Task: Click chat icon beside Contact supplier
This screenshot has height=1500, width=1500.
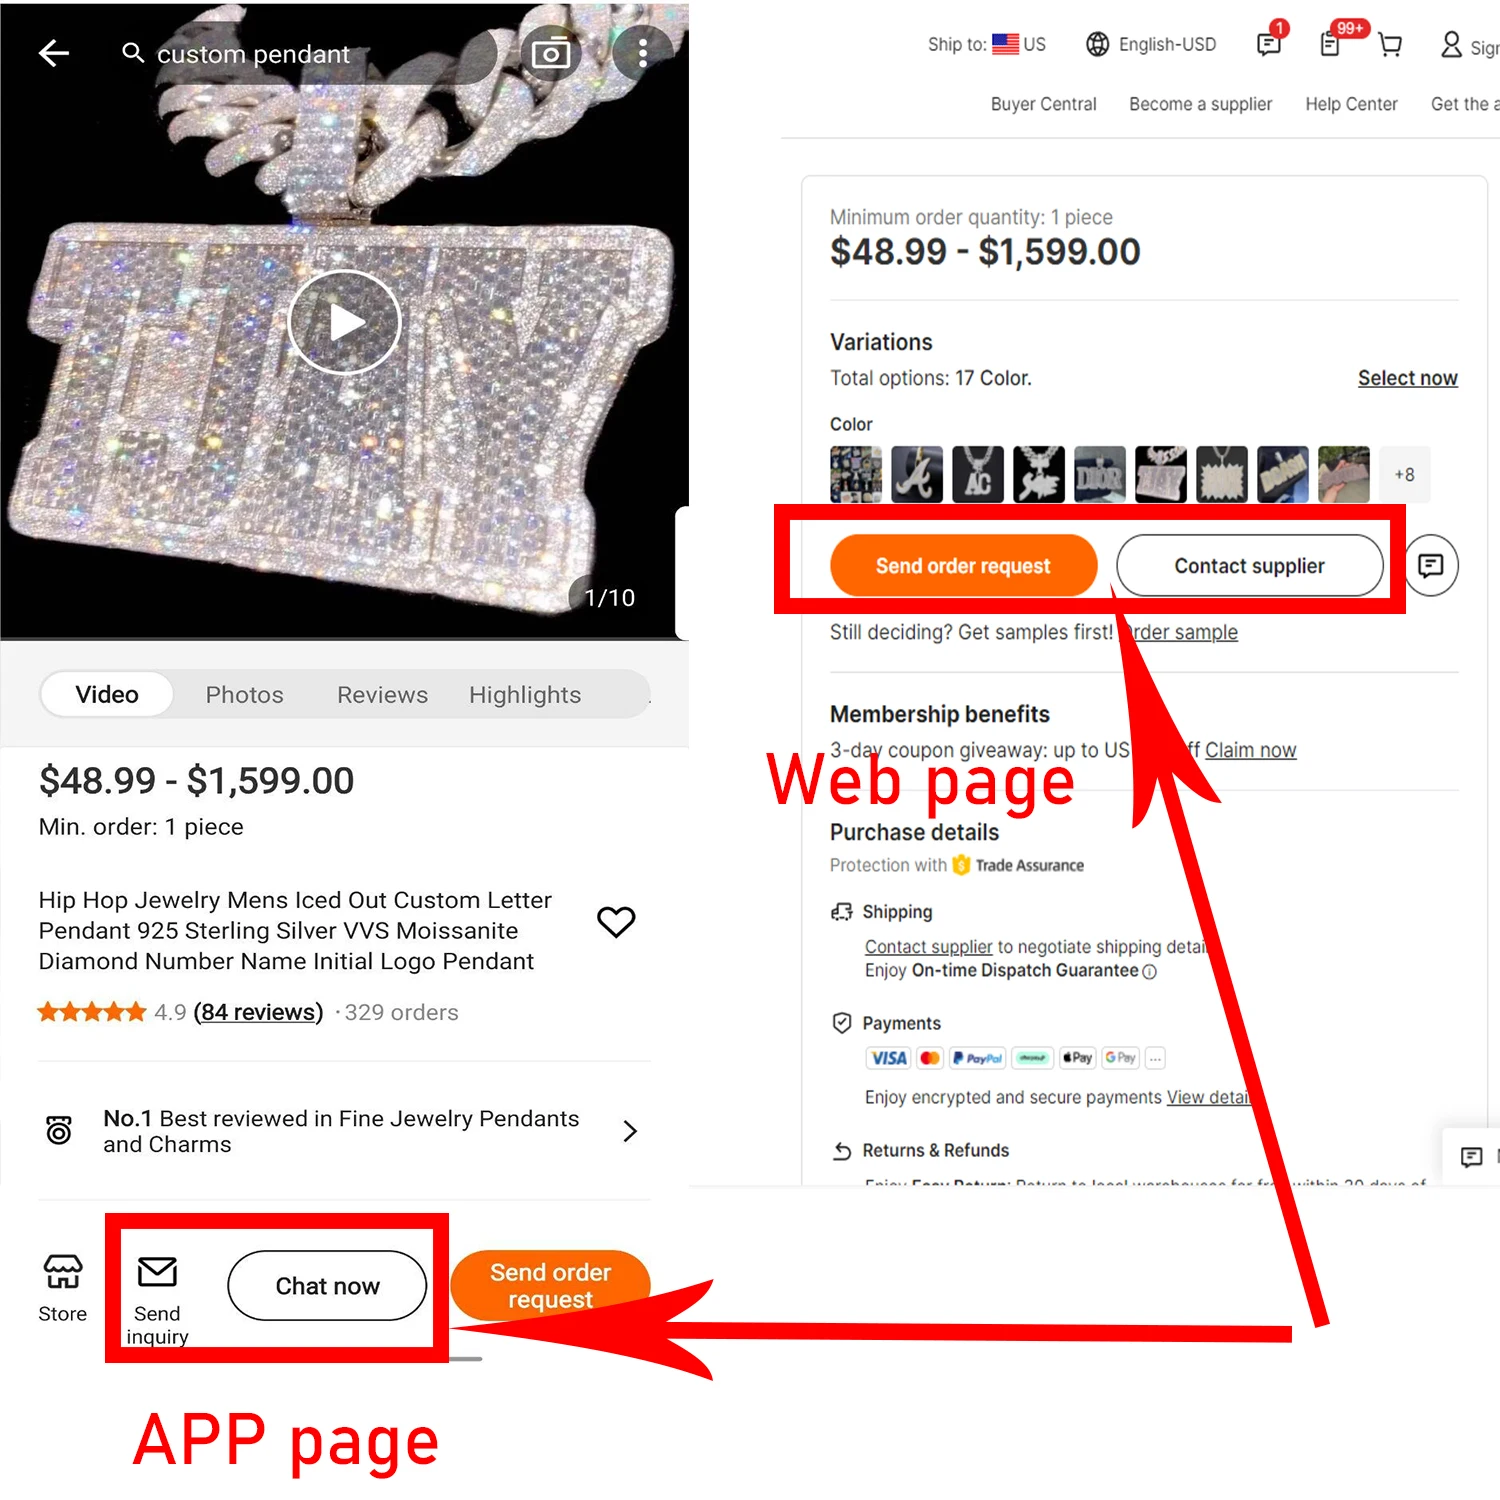Action: click(x=1431, y=566)
